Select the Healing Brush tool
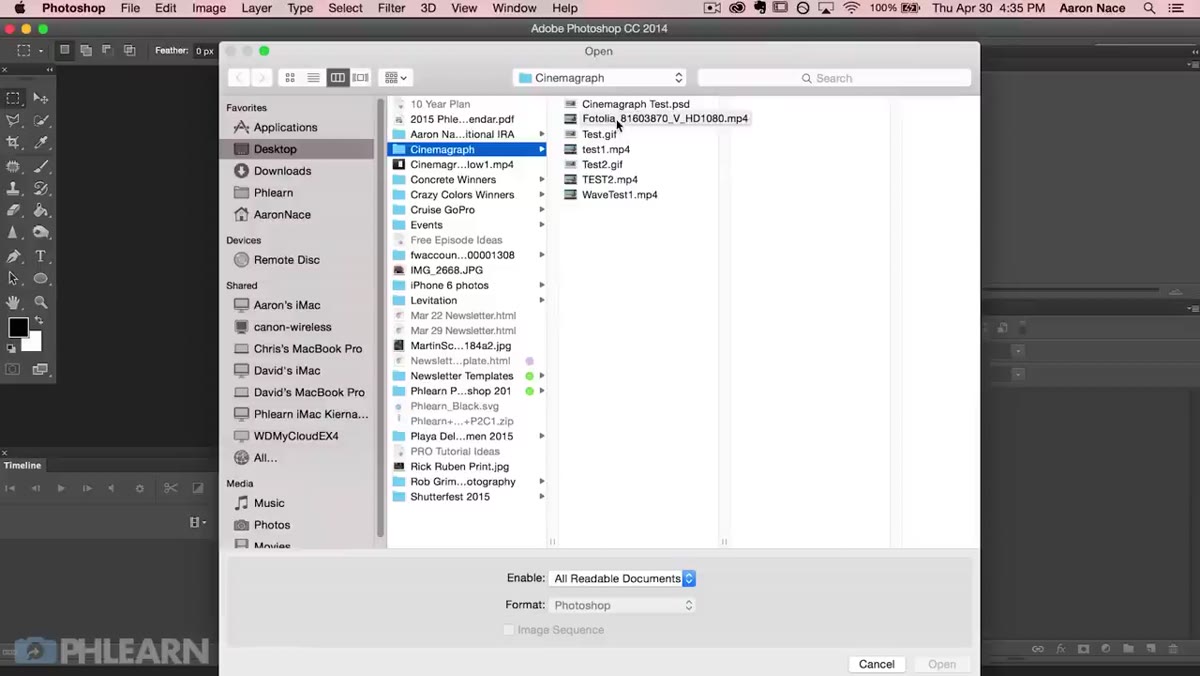Image resolution: width=1200 pixels, height=676 pixels. click(x=13, y=166)
